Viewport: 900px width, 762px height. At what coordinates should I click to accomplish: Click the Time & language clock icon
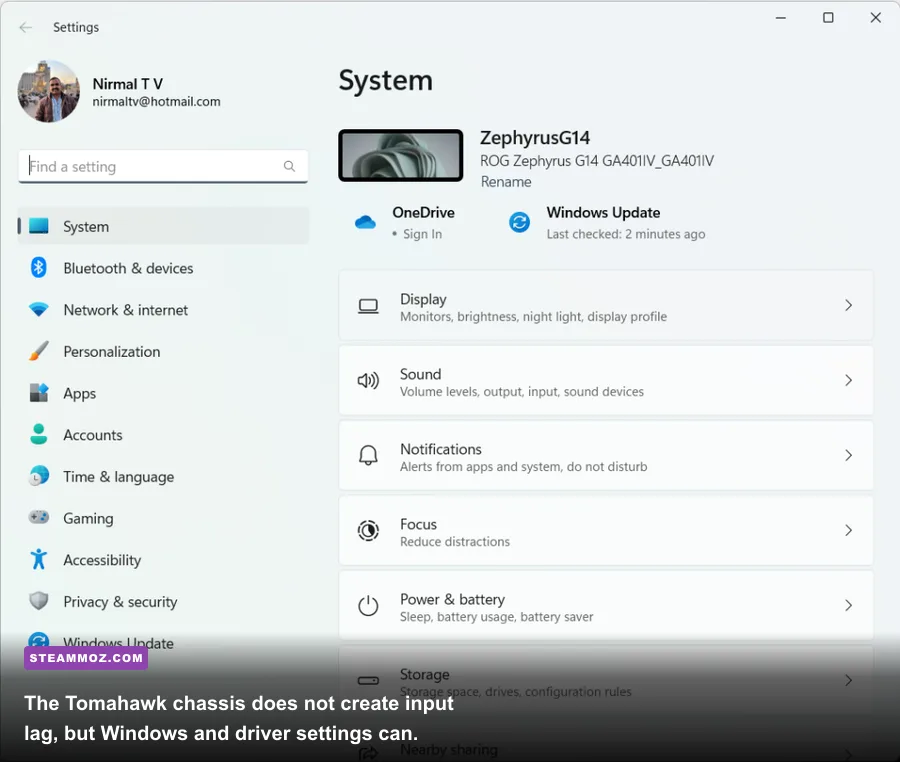click(x=39, y=476)
